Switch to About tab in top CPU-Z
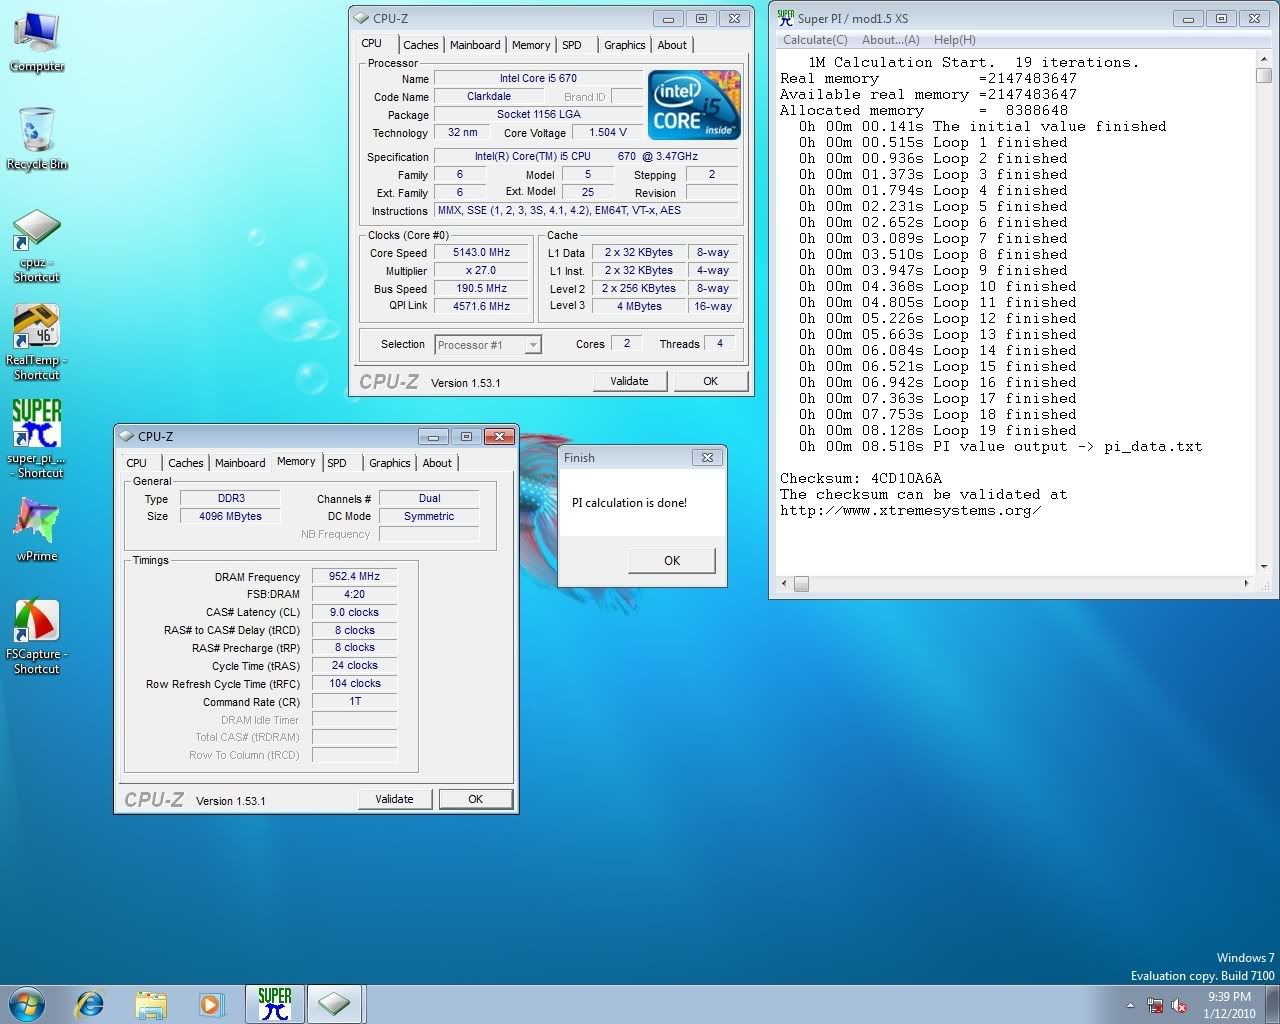 tap(672, 45)
